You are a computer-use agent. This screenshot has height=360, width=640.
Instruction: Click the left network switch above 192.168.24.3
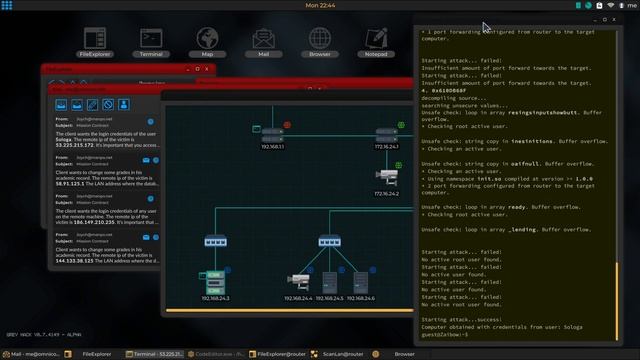click(216, 242)
